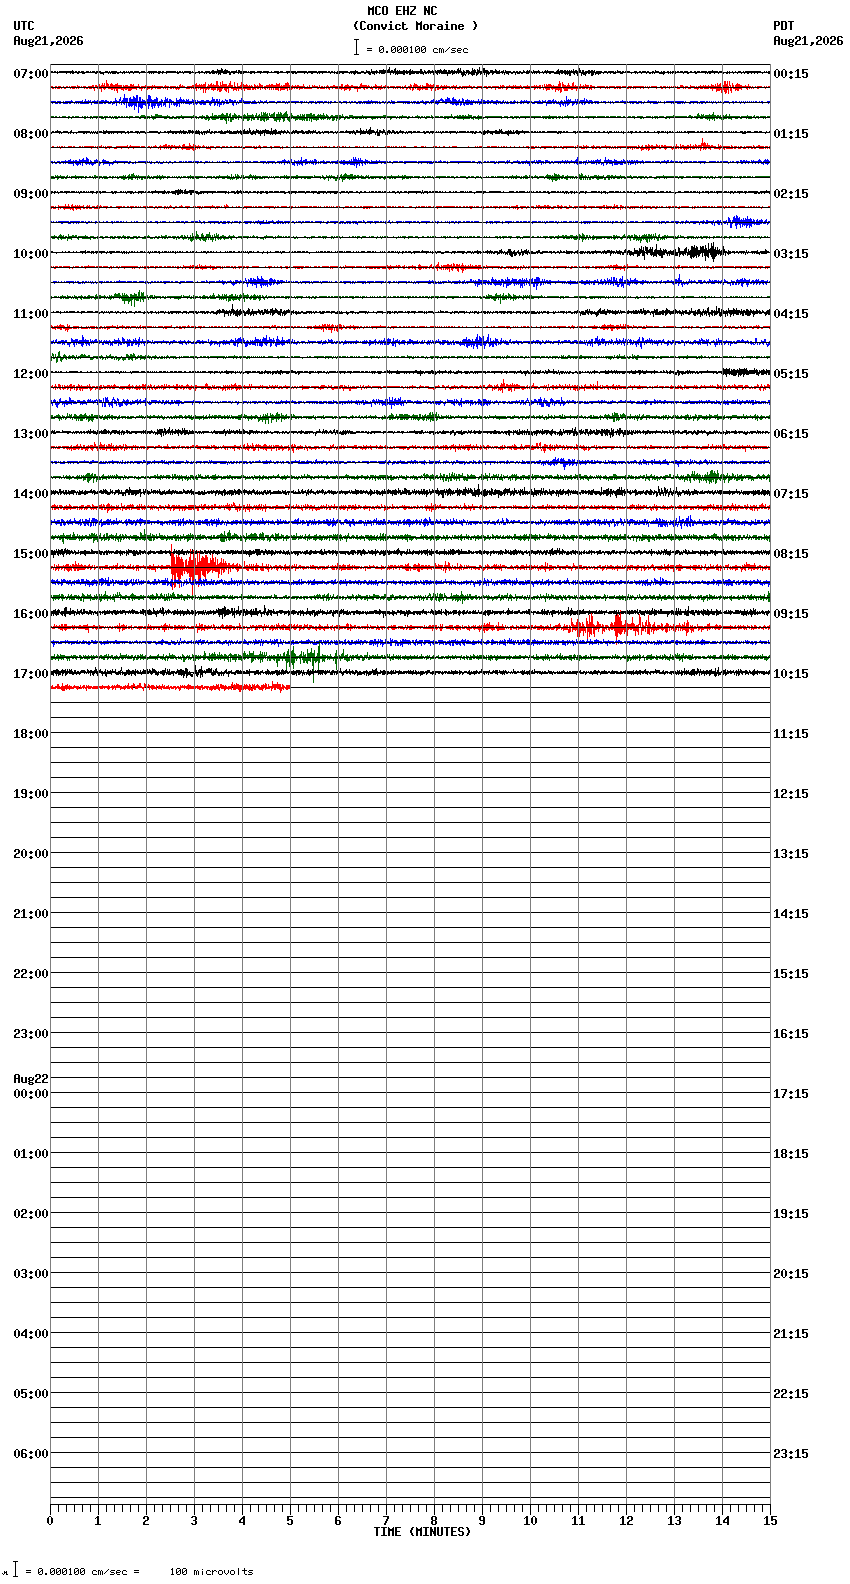This screenshot has height=1584, width=850.
Task: Click the '20:00' UTC hour label
Action: pyautogui.click(x=30, y=854)
